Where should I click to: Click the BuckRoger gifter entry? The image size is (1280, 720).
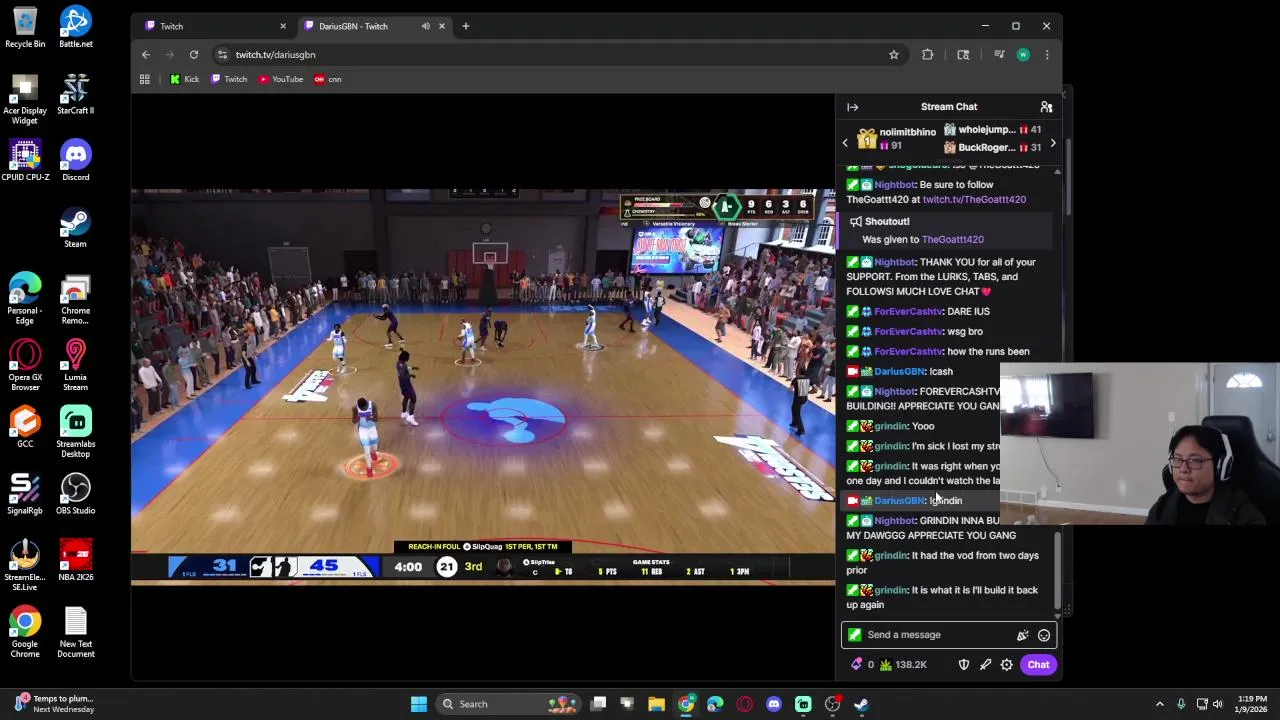click(x=992, y=148)
